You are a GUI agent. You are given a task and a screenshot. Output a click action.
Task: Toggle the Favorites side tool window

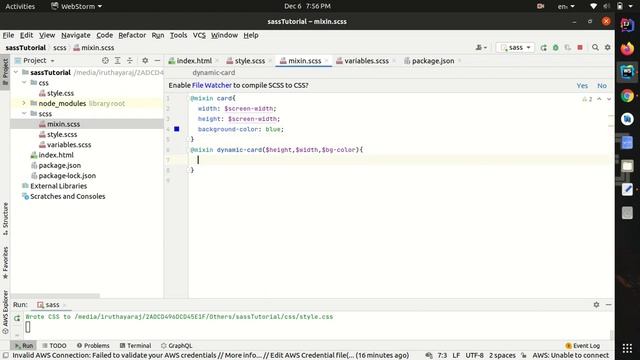coord(5,262)
